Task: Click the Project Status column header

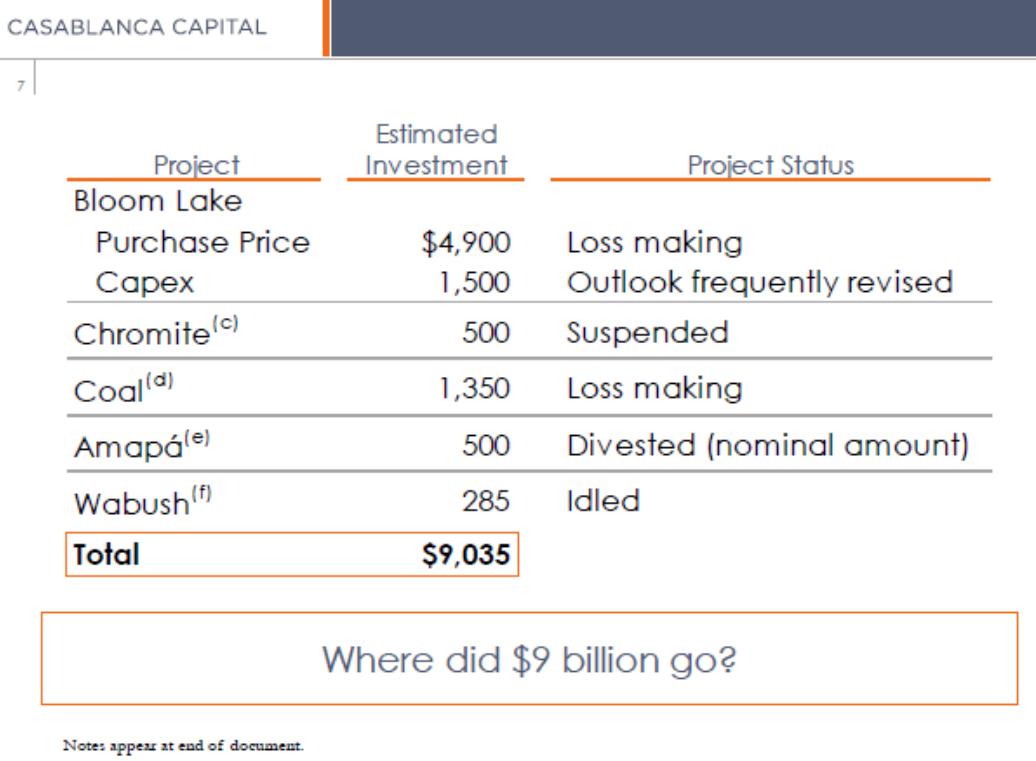Action: 770,166
